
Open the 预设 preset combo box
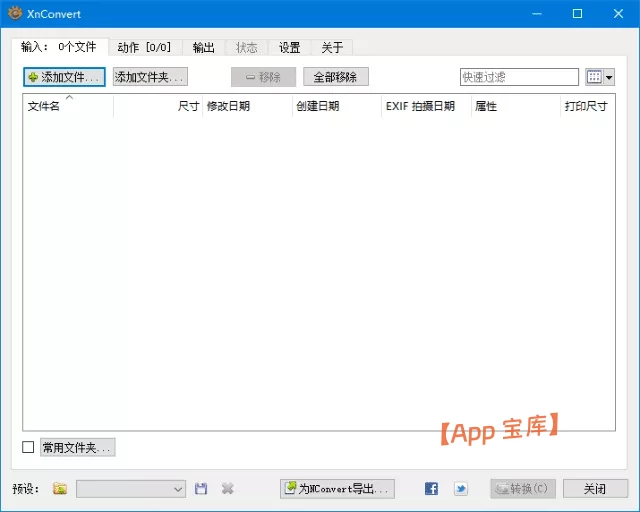[x=130, y=489]
